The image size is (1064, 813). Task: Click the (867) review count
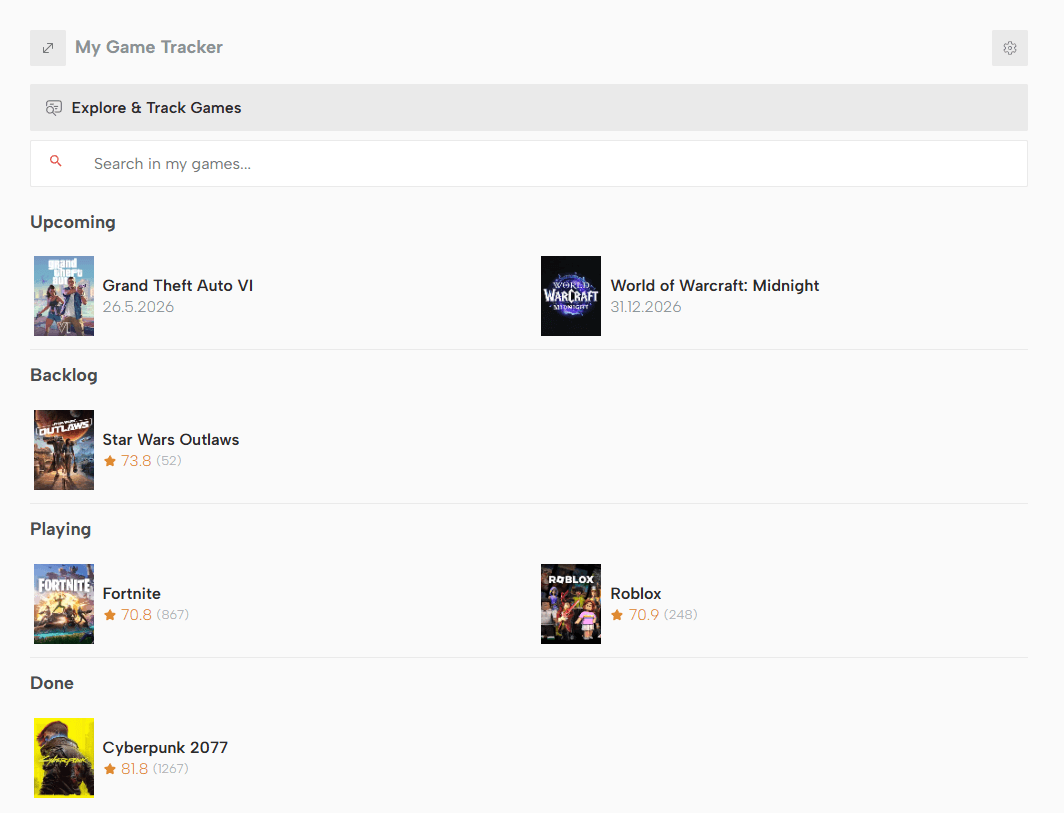coord(172,615)
